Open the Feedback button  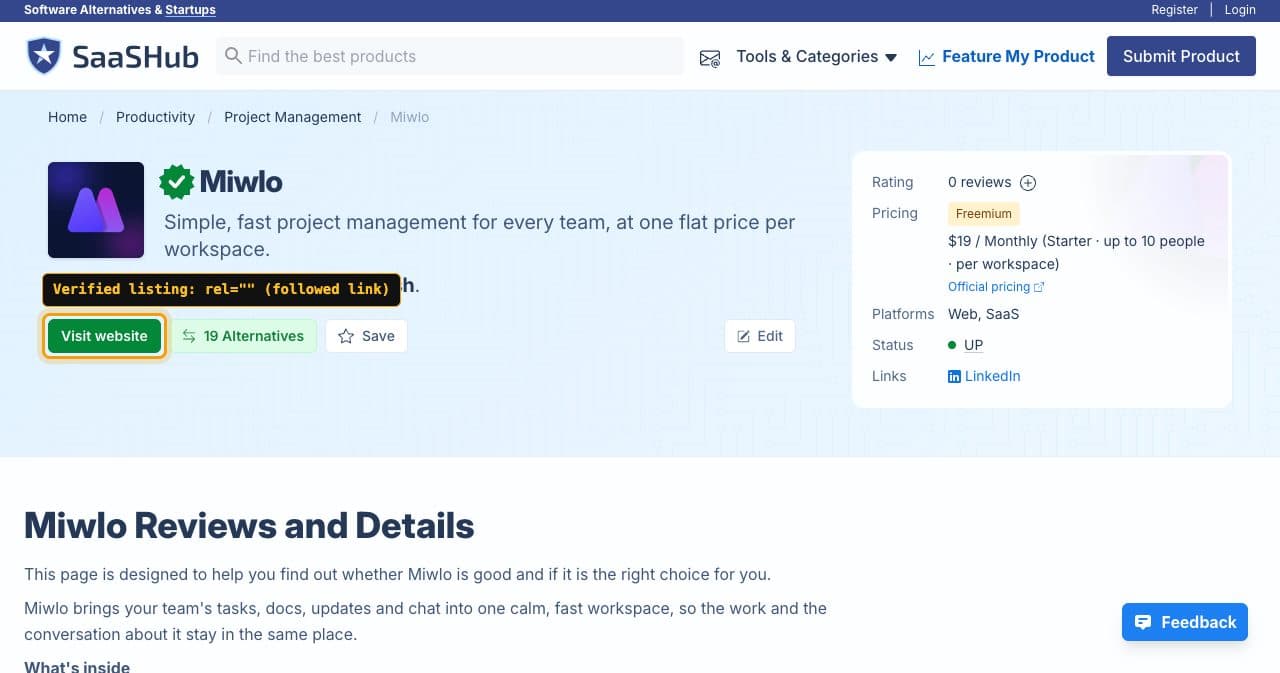point(1185,622)
